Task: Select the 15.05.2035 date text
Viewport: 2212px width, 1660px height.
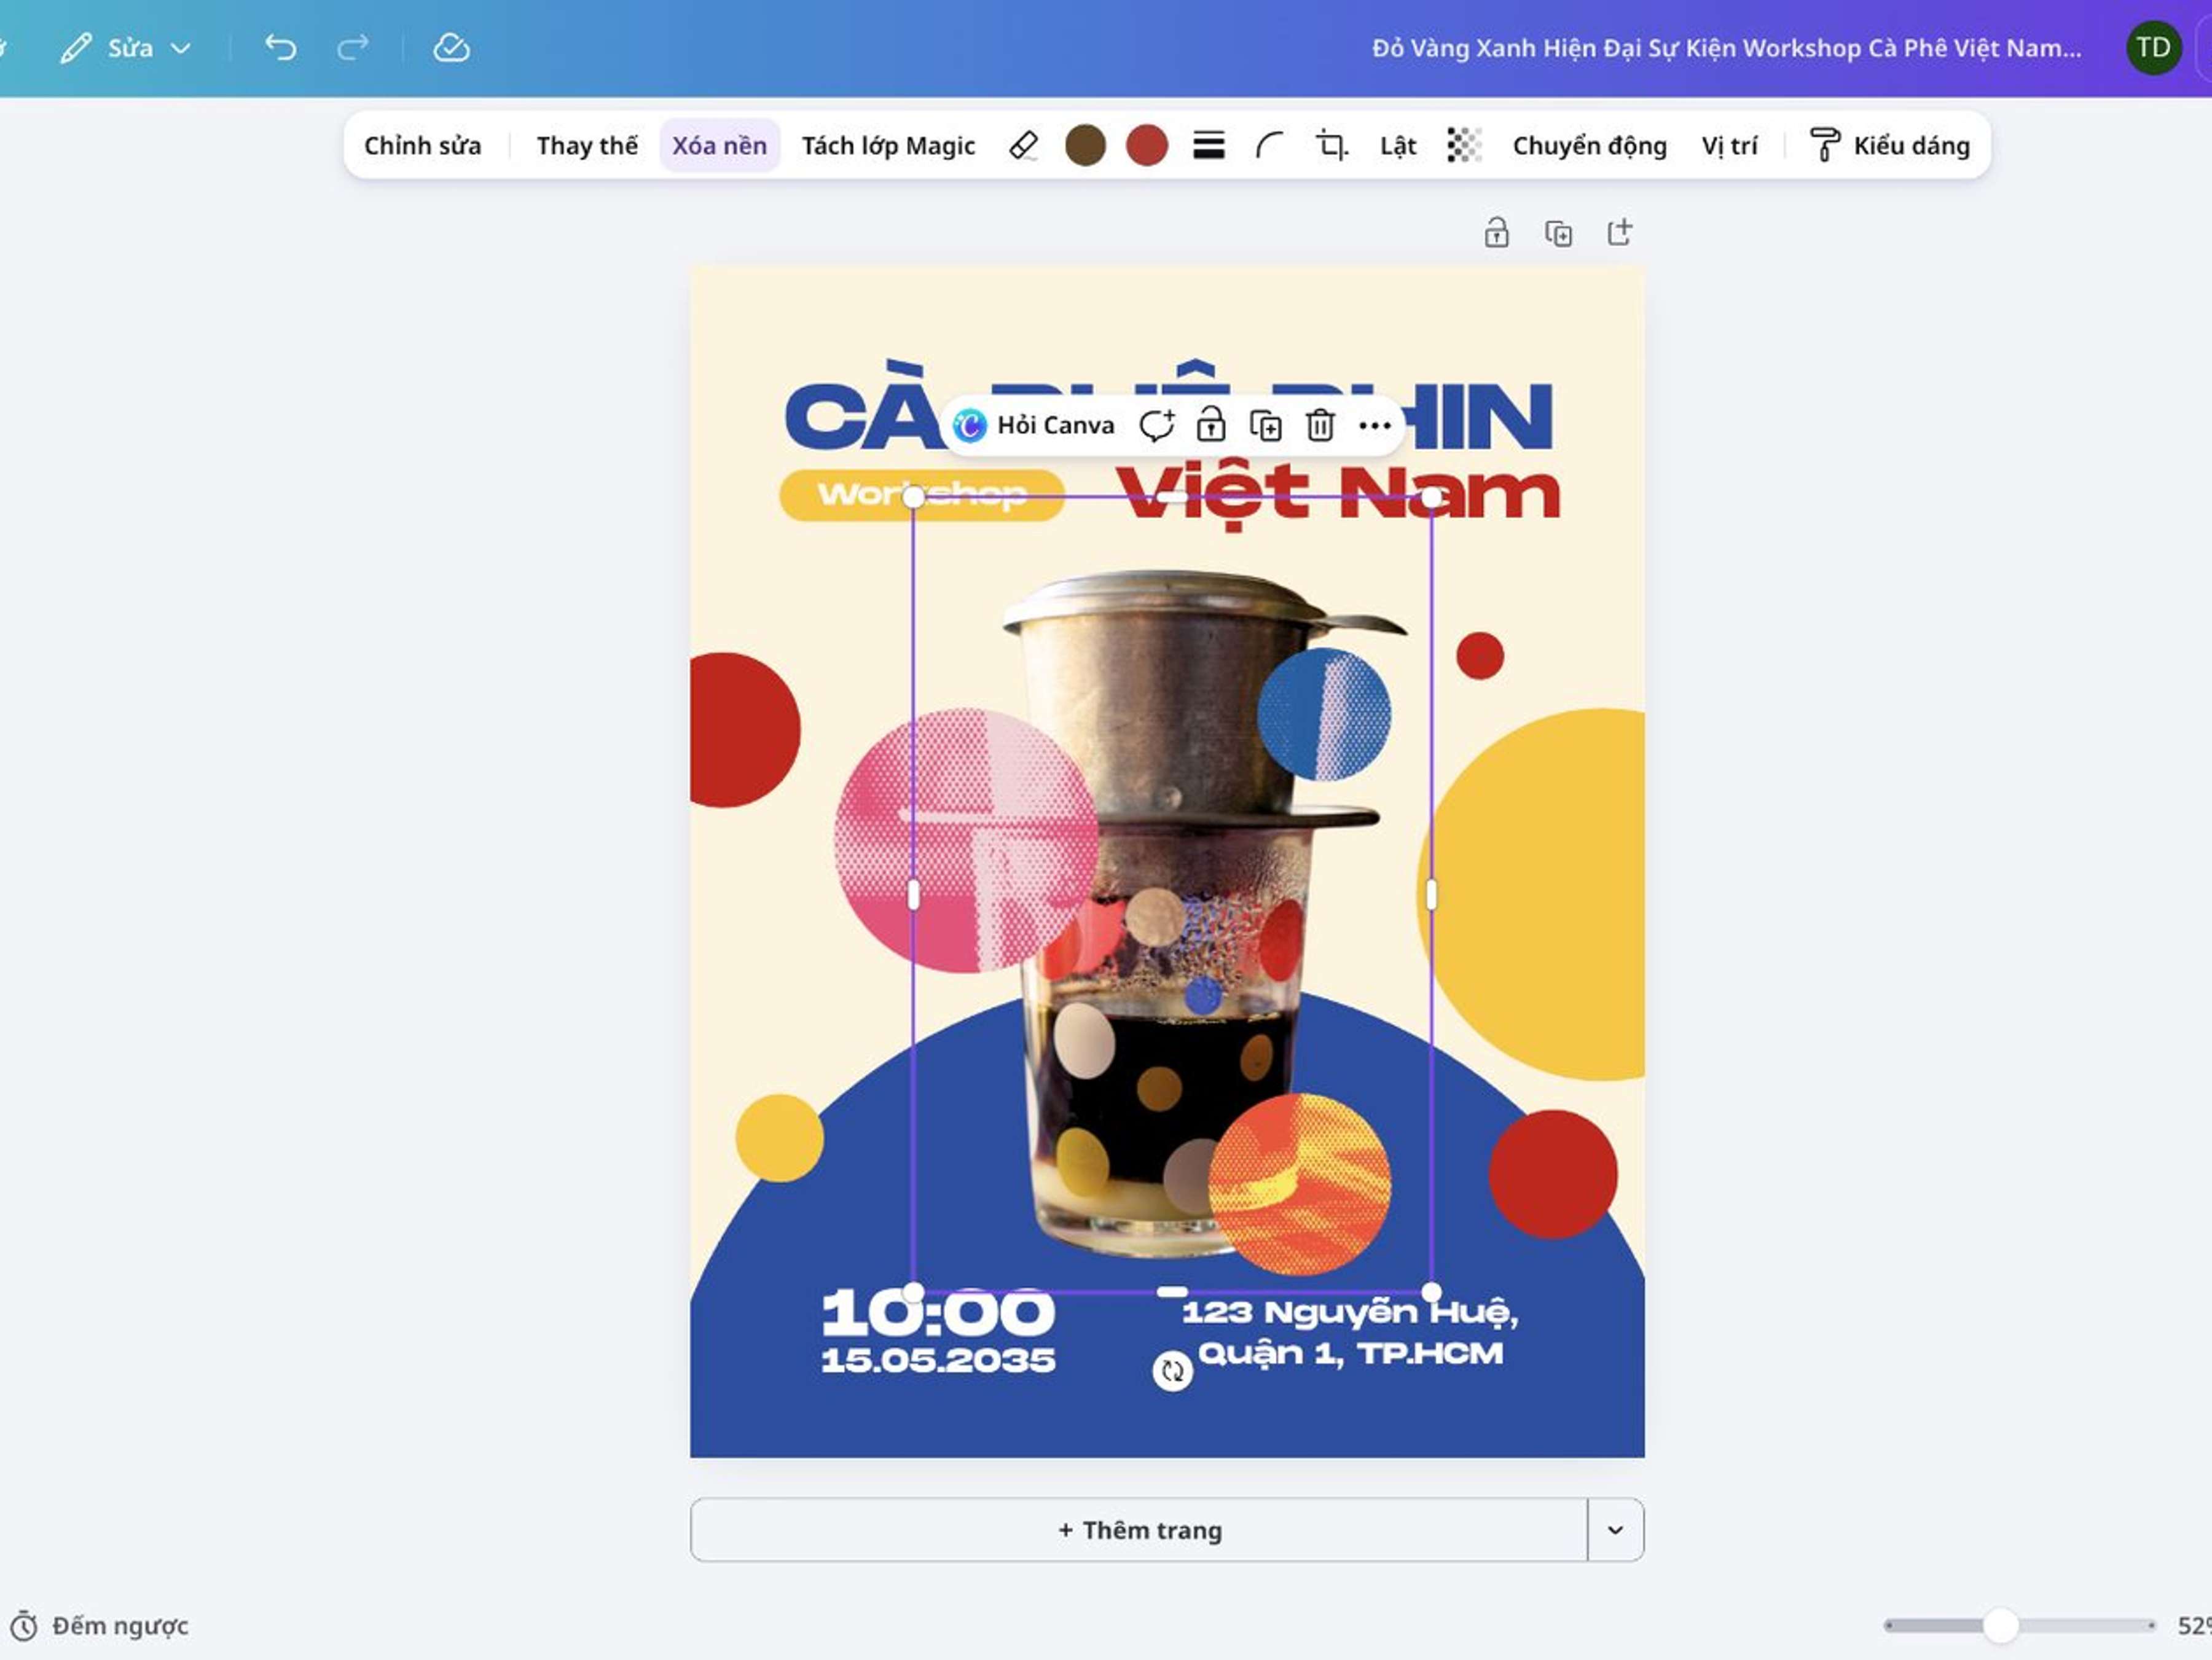Action: 938,1360
